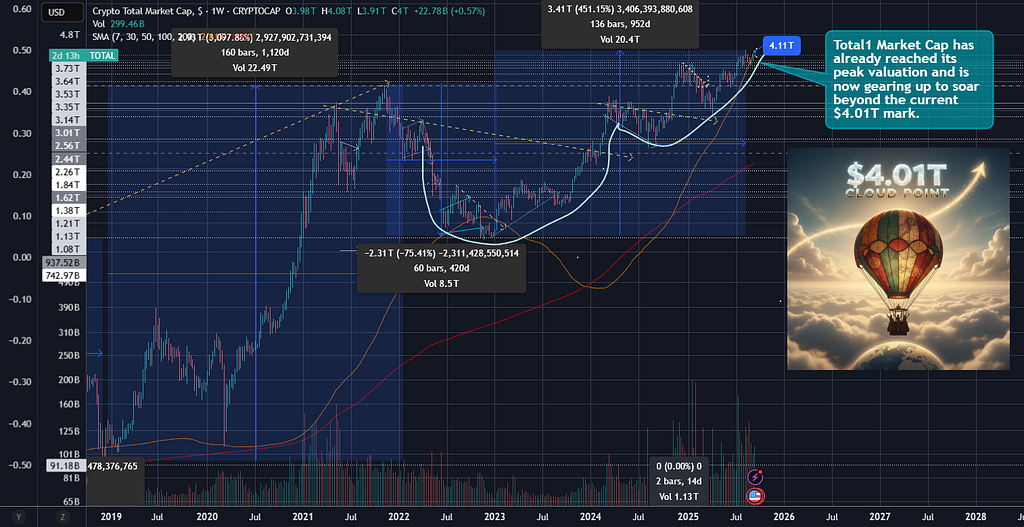Click the -75.41% price range info box
This screenshot has width=1024, height=527.
(442, 268)
